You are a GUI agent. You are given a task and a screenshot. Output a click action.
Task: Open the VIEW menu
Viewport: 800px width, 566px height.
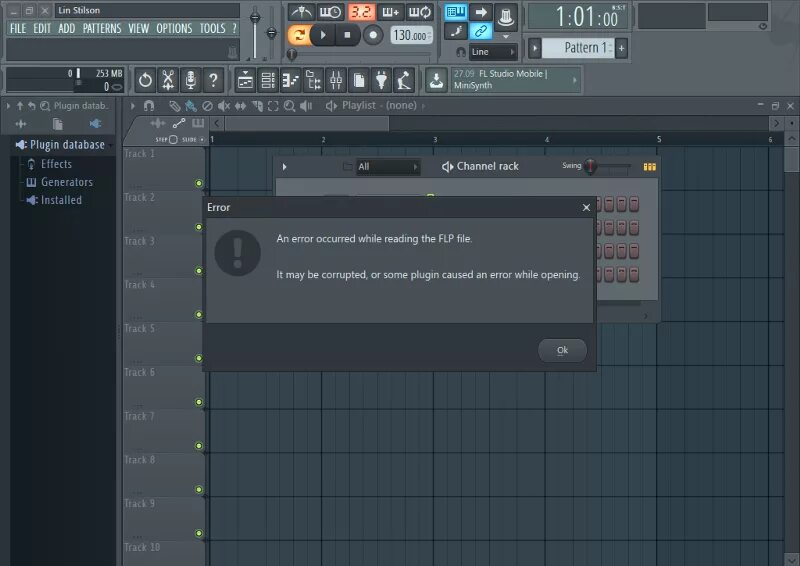(138, 29)
